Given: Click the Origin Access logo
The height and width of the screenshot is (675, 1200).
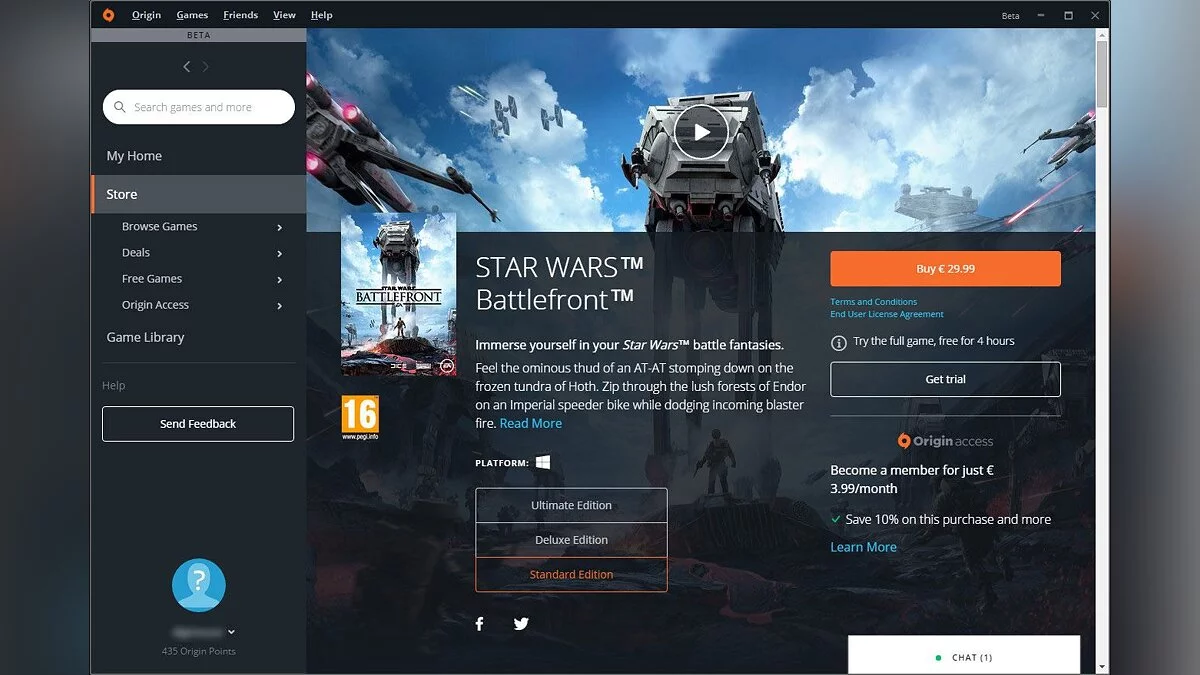Looking at the screenshot, I should click(945, 441).
